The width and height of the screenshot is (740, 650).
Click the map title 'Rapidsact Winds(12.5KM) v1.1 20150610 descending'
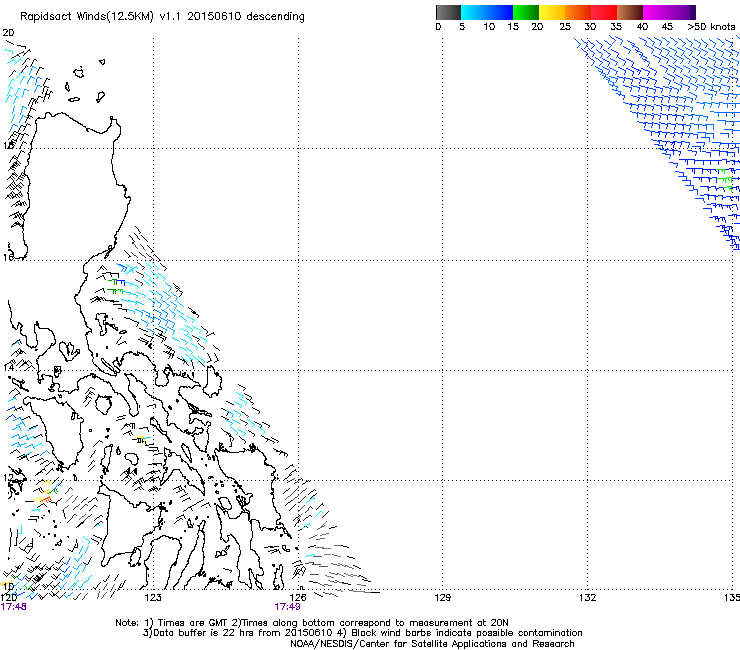(162, 17)
